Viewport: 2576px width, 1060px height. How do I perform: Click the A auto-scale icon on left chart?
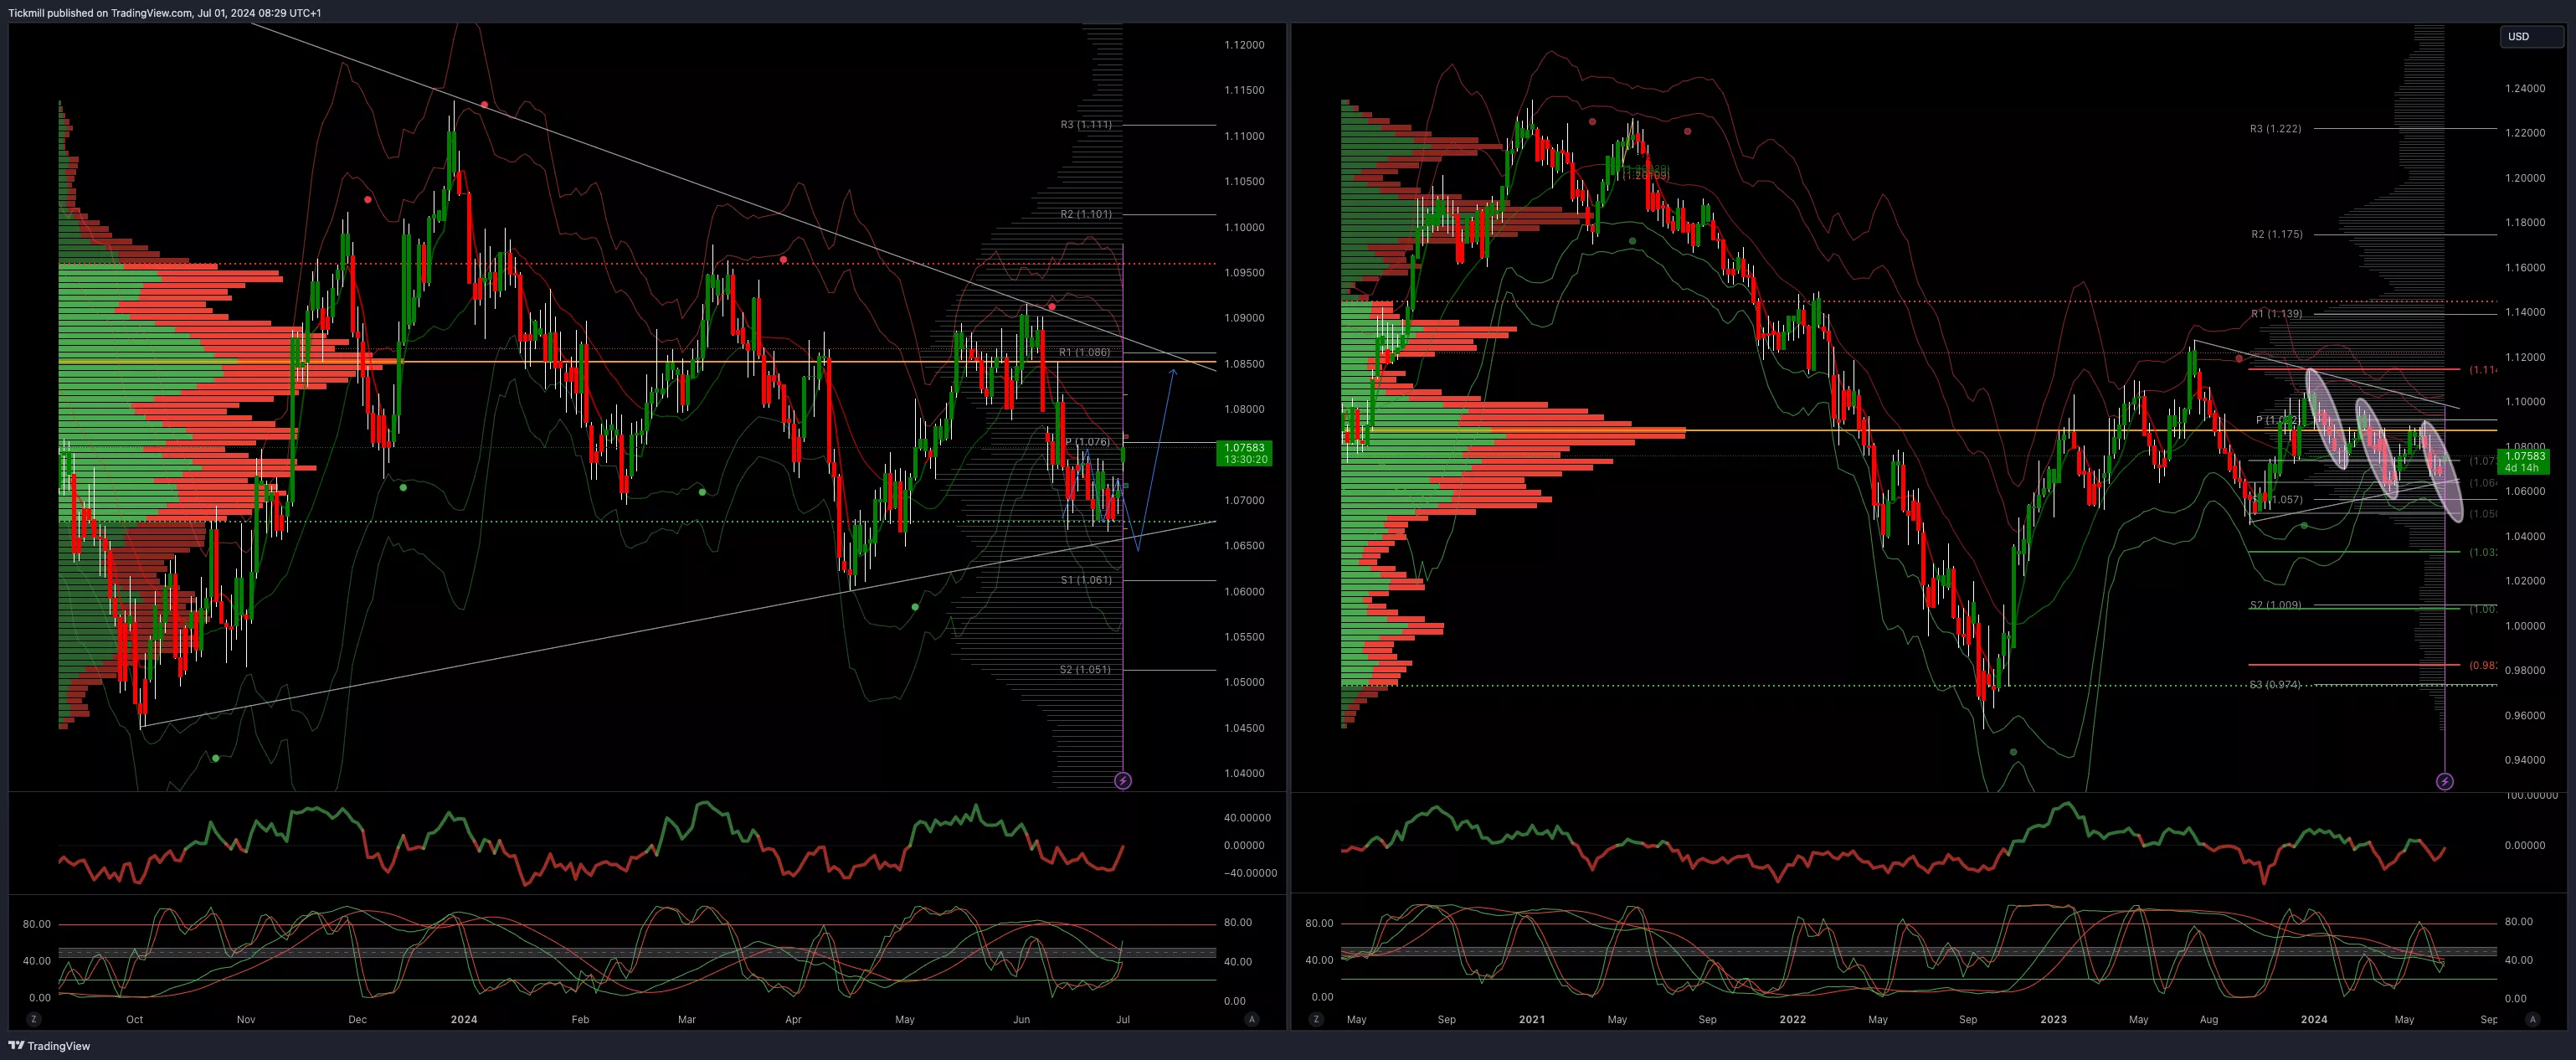[x=1251, y=1019]
